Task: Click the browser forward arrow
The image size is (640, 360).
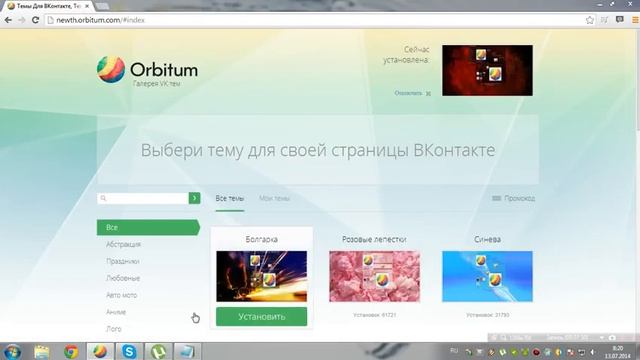Action: click(22, 20)
